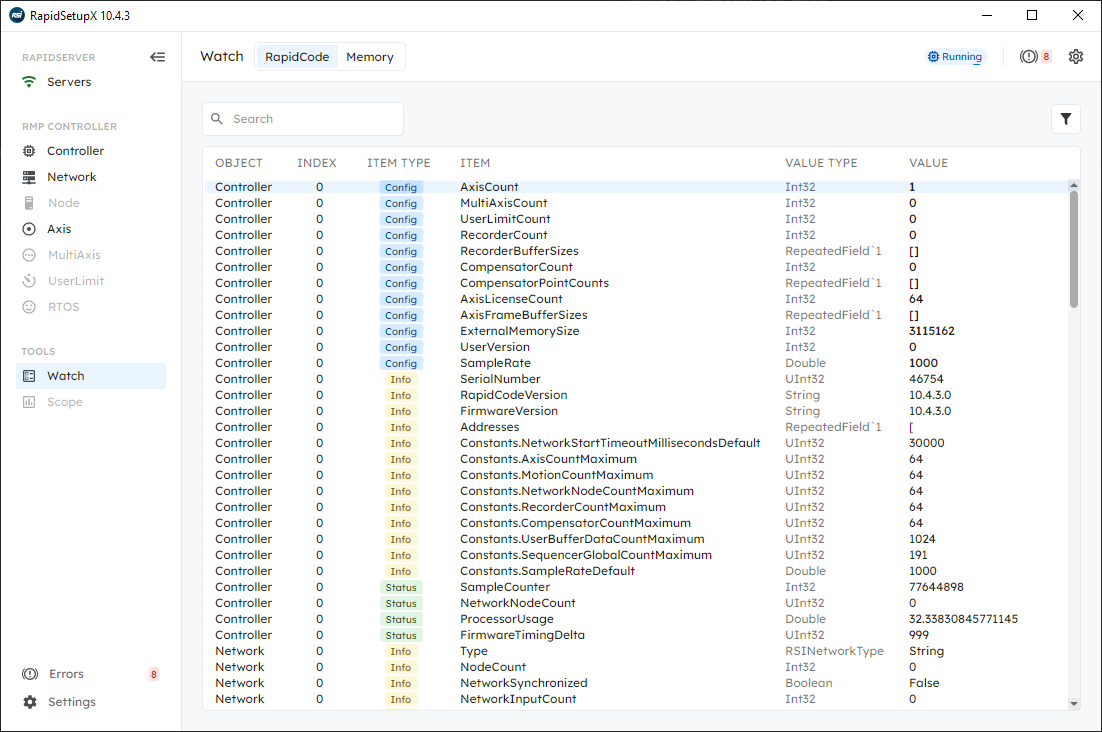Select the RecorderBufferSizes item

(x=519, y=251)
